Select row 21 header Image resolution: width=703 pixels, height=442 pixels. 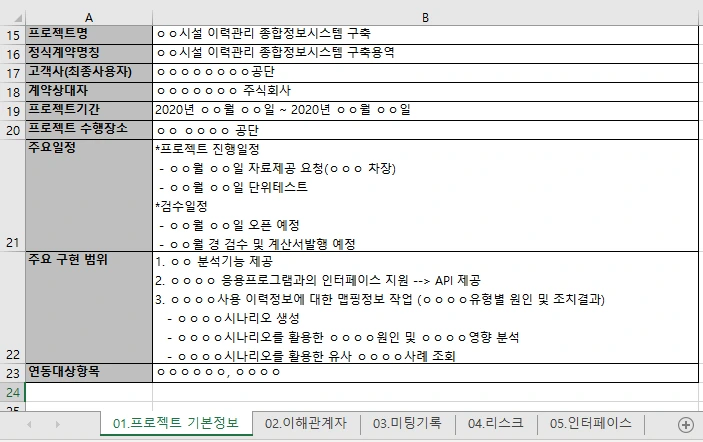[x=13, y=195]
